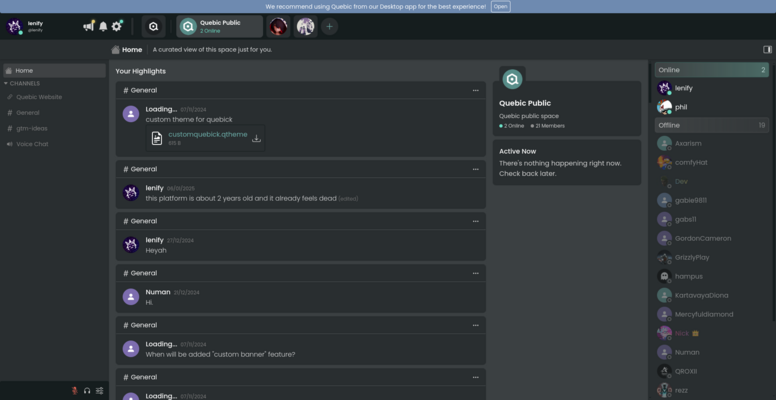Image resolution: width=776 pixels, height=400 pixels.
Task: Open options menu on second General highlight
Action: coord(476,169)
